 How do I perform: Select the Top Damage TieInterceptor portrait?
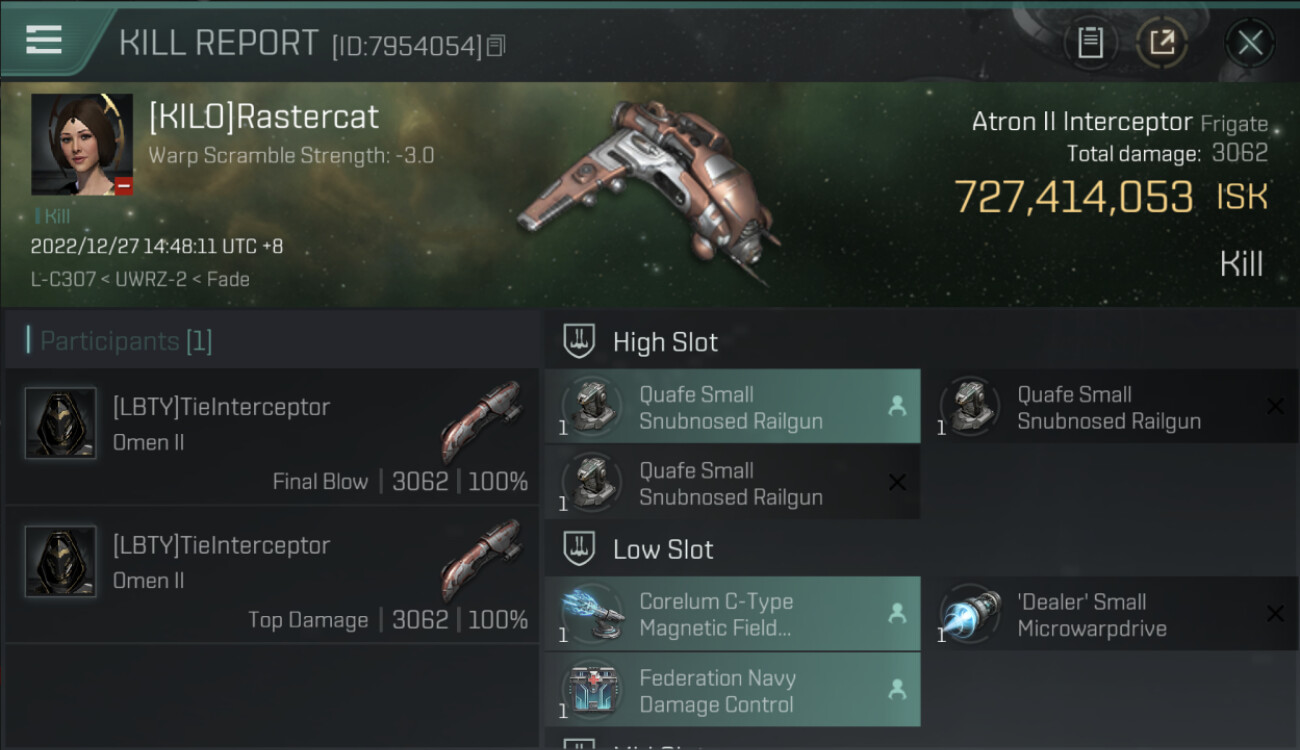[61, 561]
